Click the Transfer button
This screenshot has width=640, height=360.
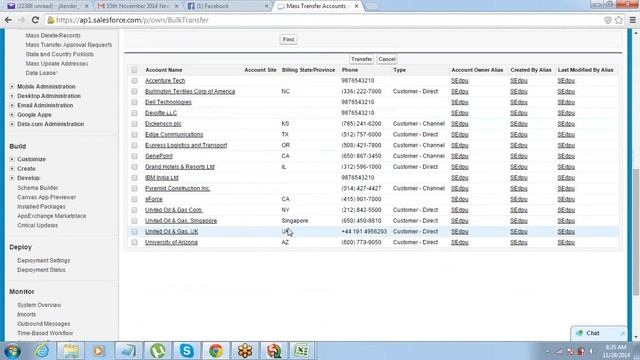pyautogui.click(x=362, y=59)
